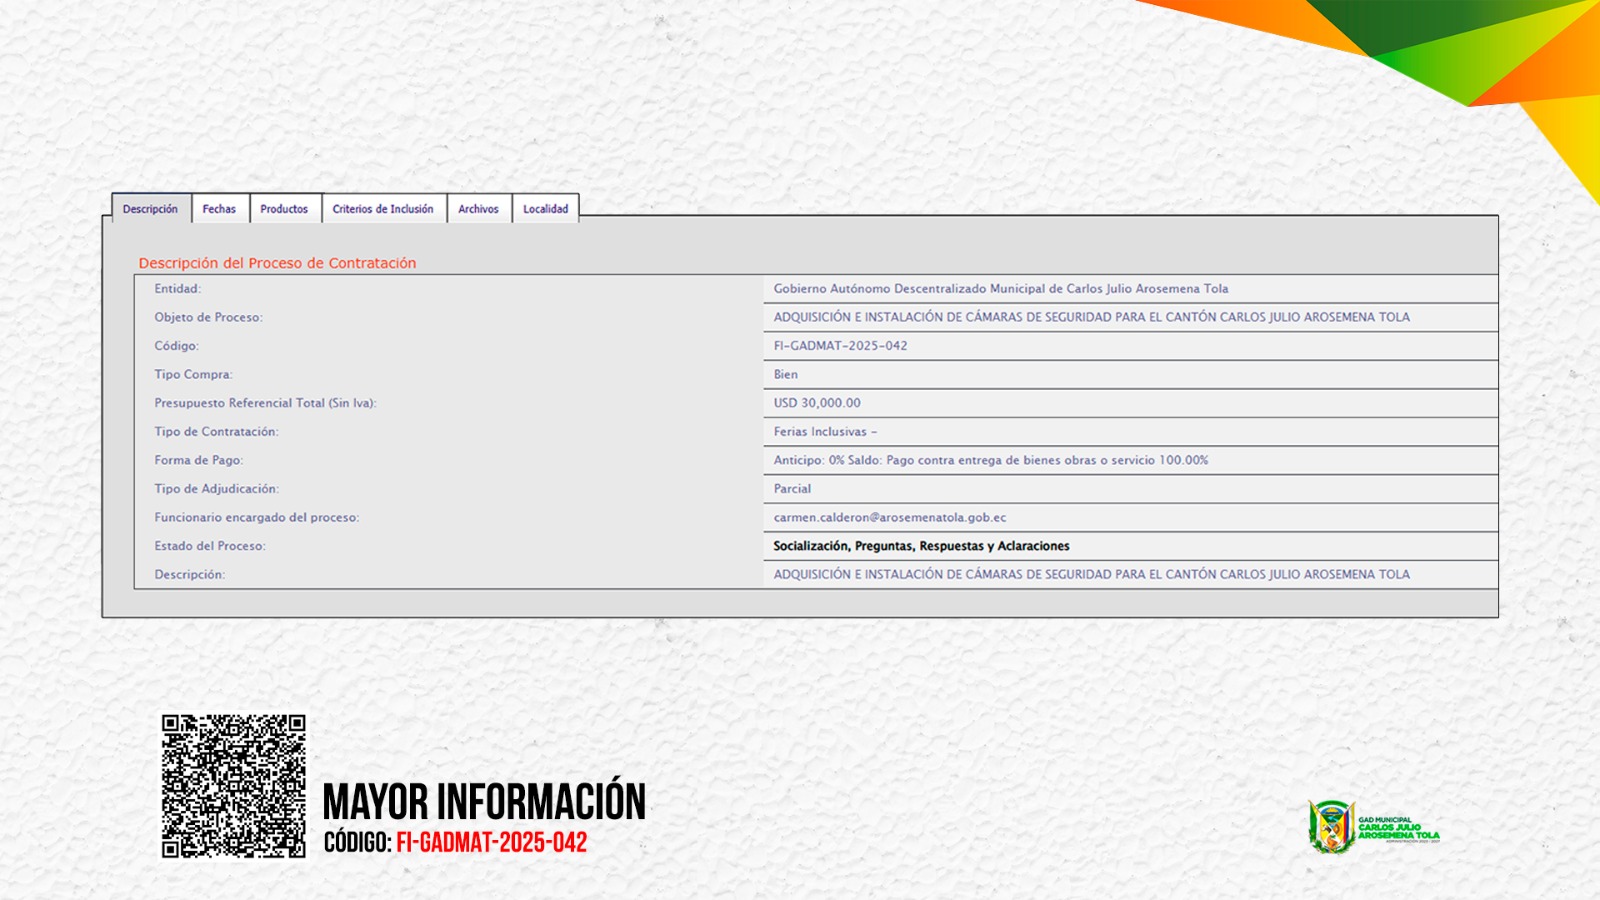The height and width of the screenshot is (900, 1600).
Task: Click the Mayor Información heading
Action: point(484,802)
